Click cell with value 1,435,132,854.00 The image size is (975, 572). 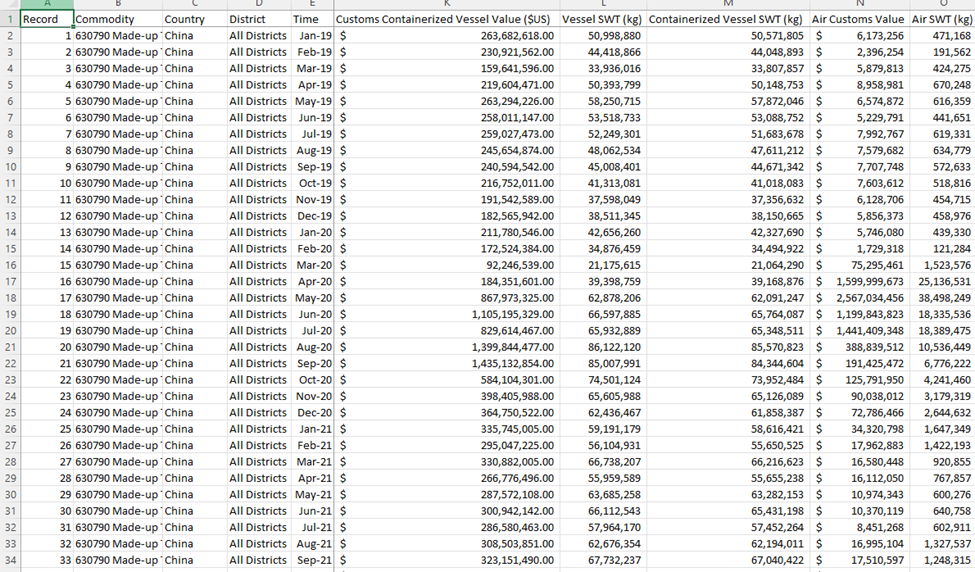coord(446,364)
